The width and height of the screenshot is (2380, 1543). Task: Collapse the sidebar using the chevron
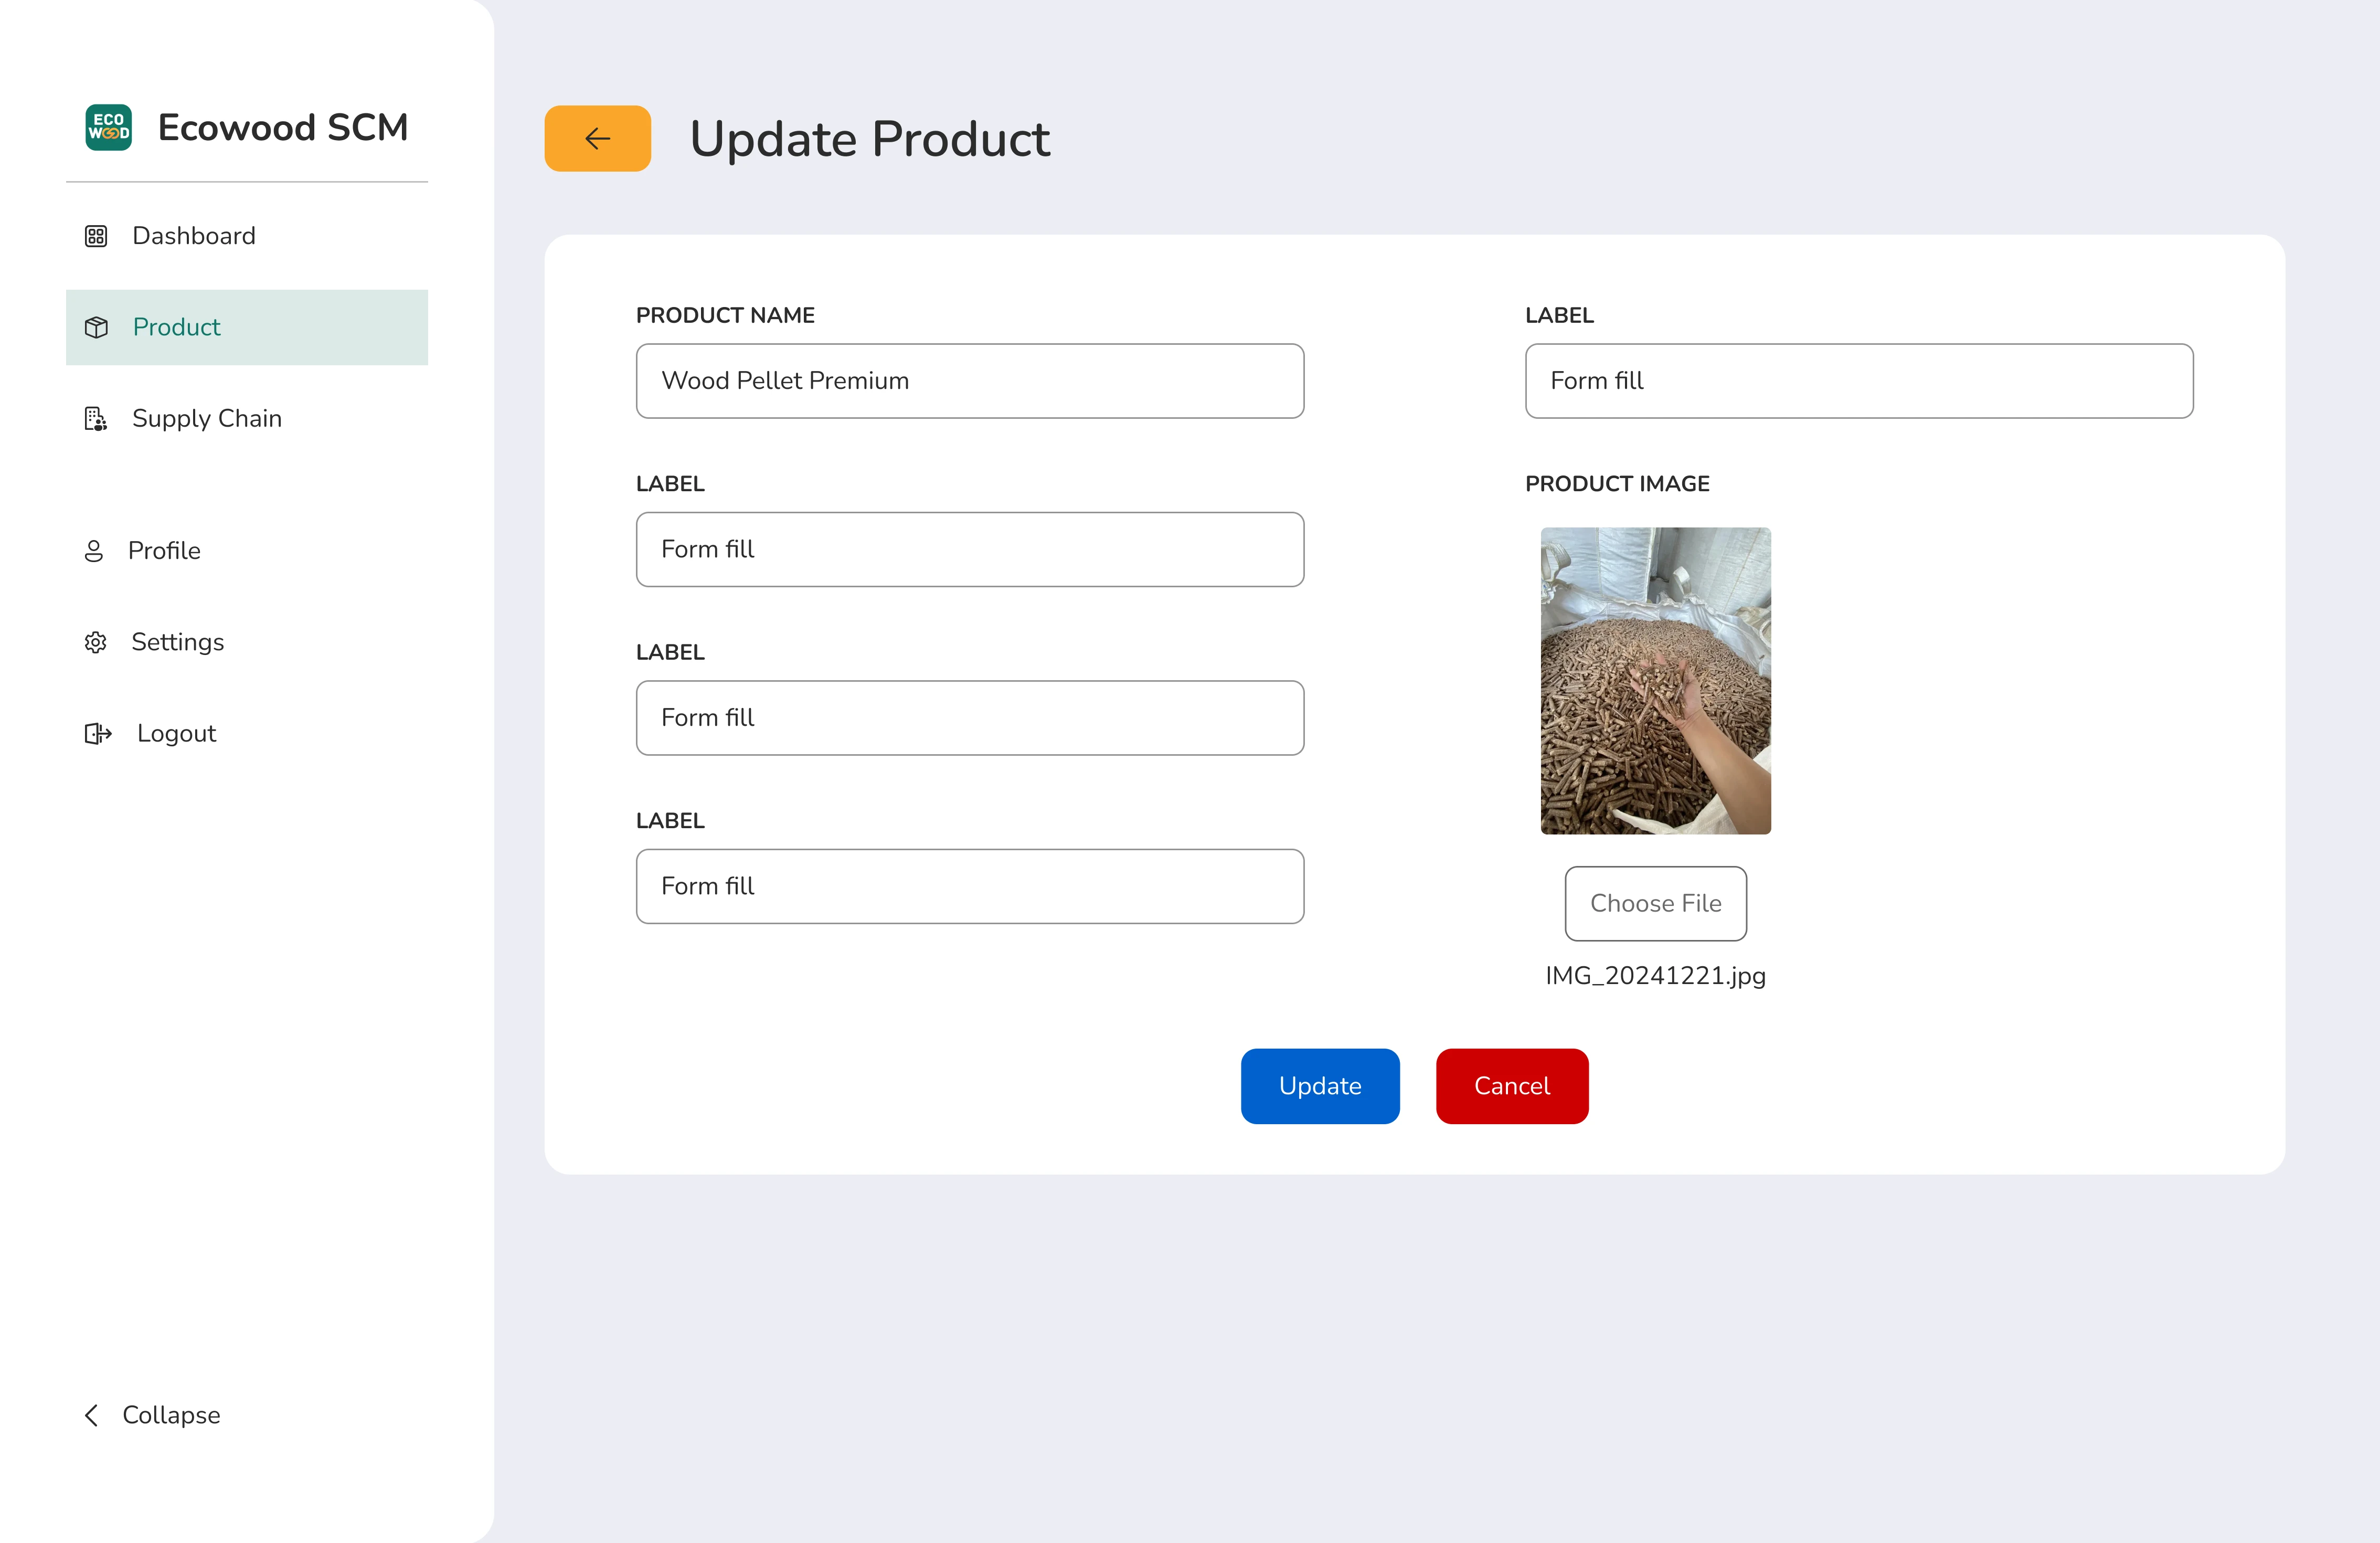pos(92,1415)
